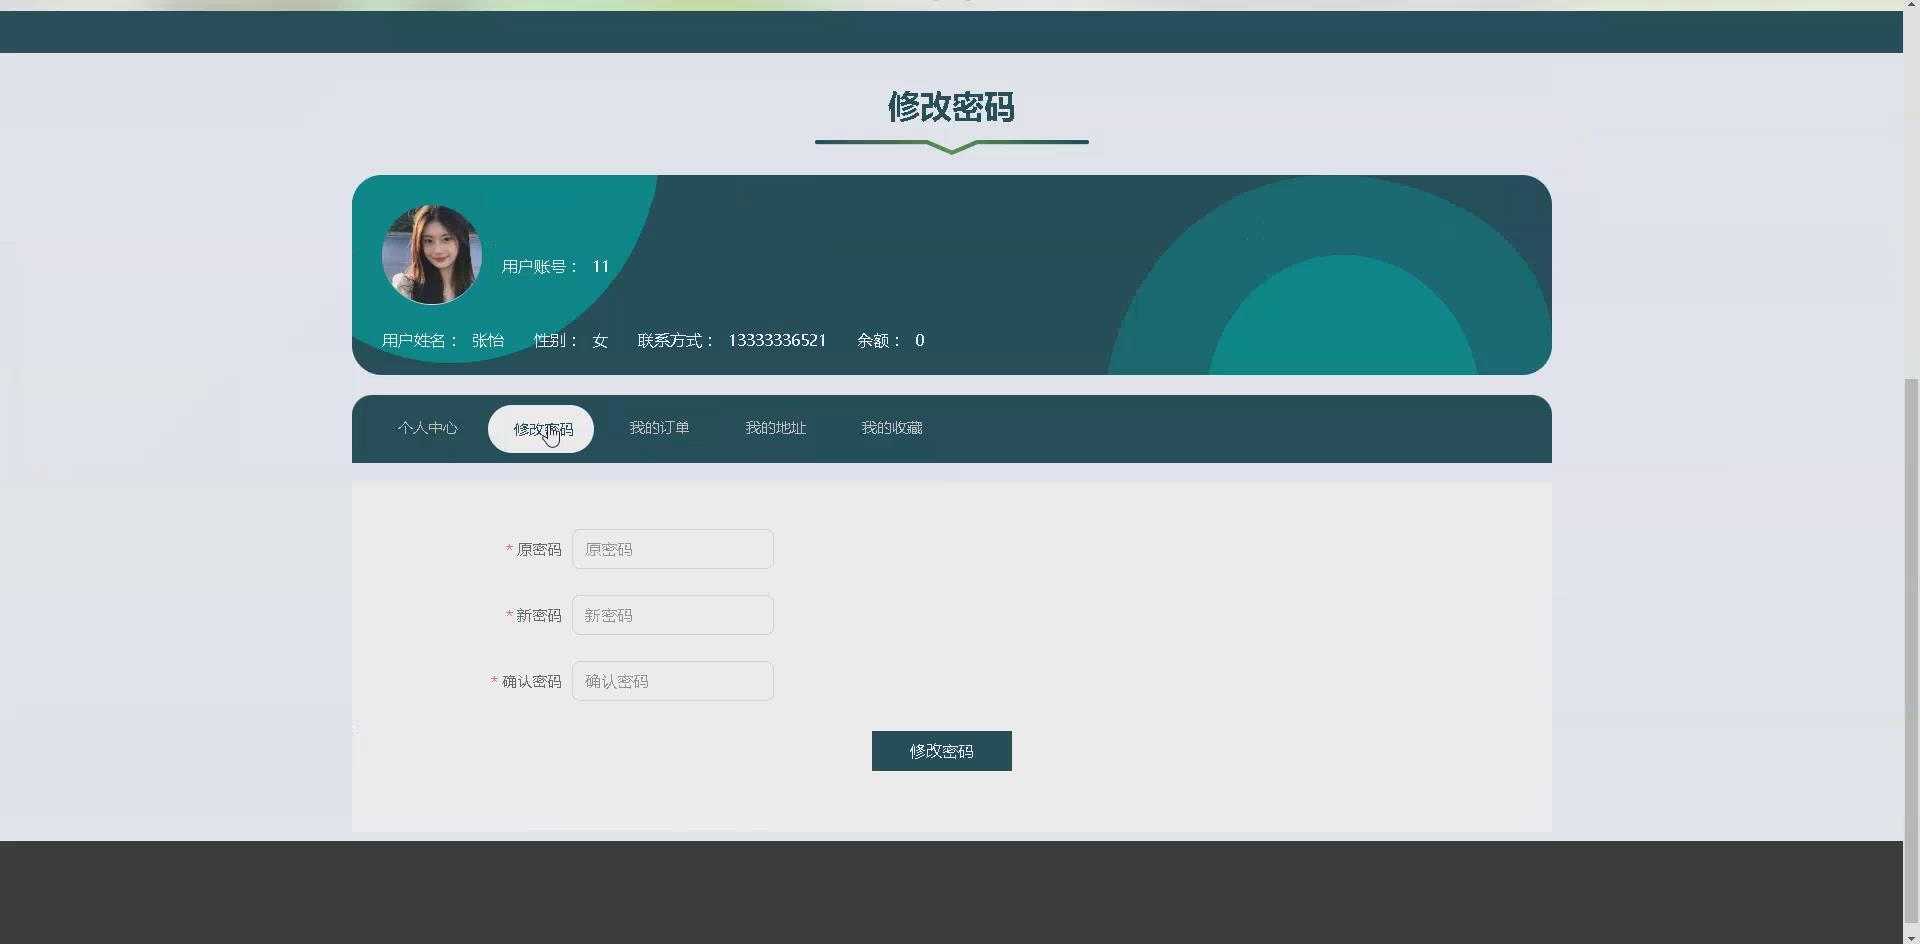Viewport: 1920px width, 944px height.
Task: Click the phone number 13333336521
Action: [x=777, y=340]
